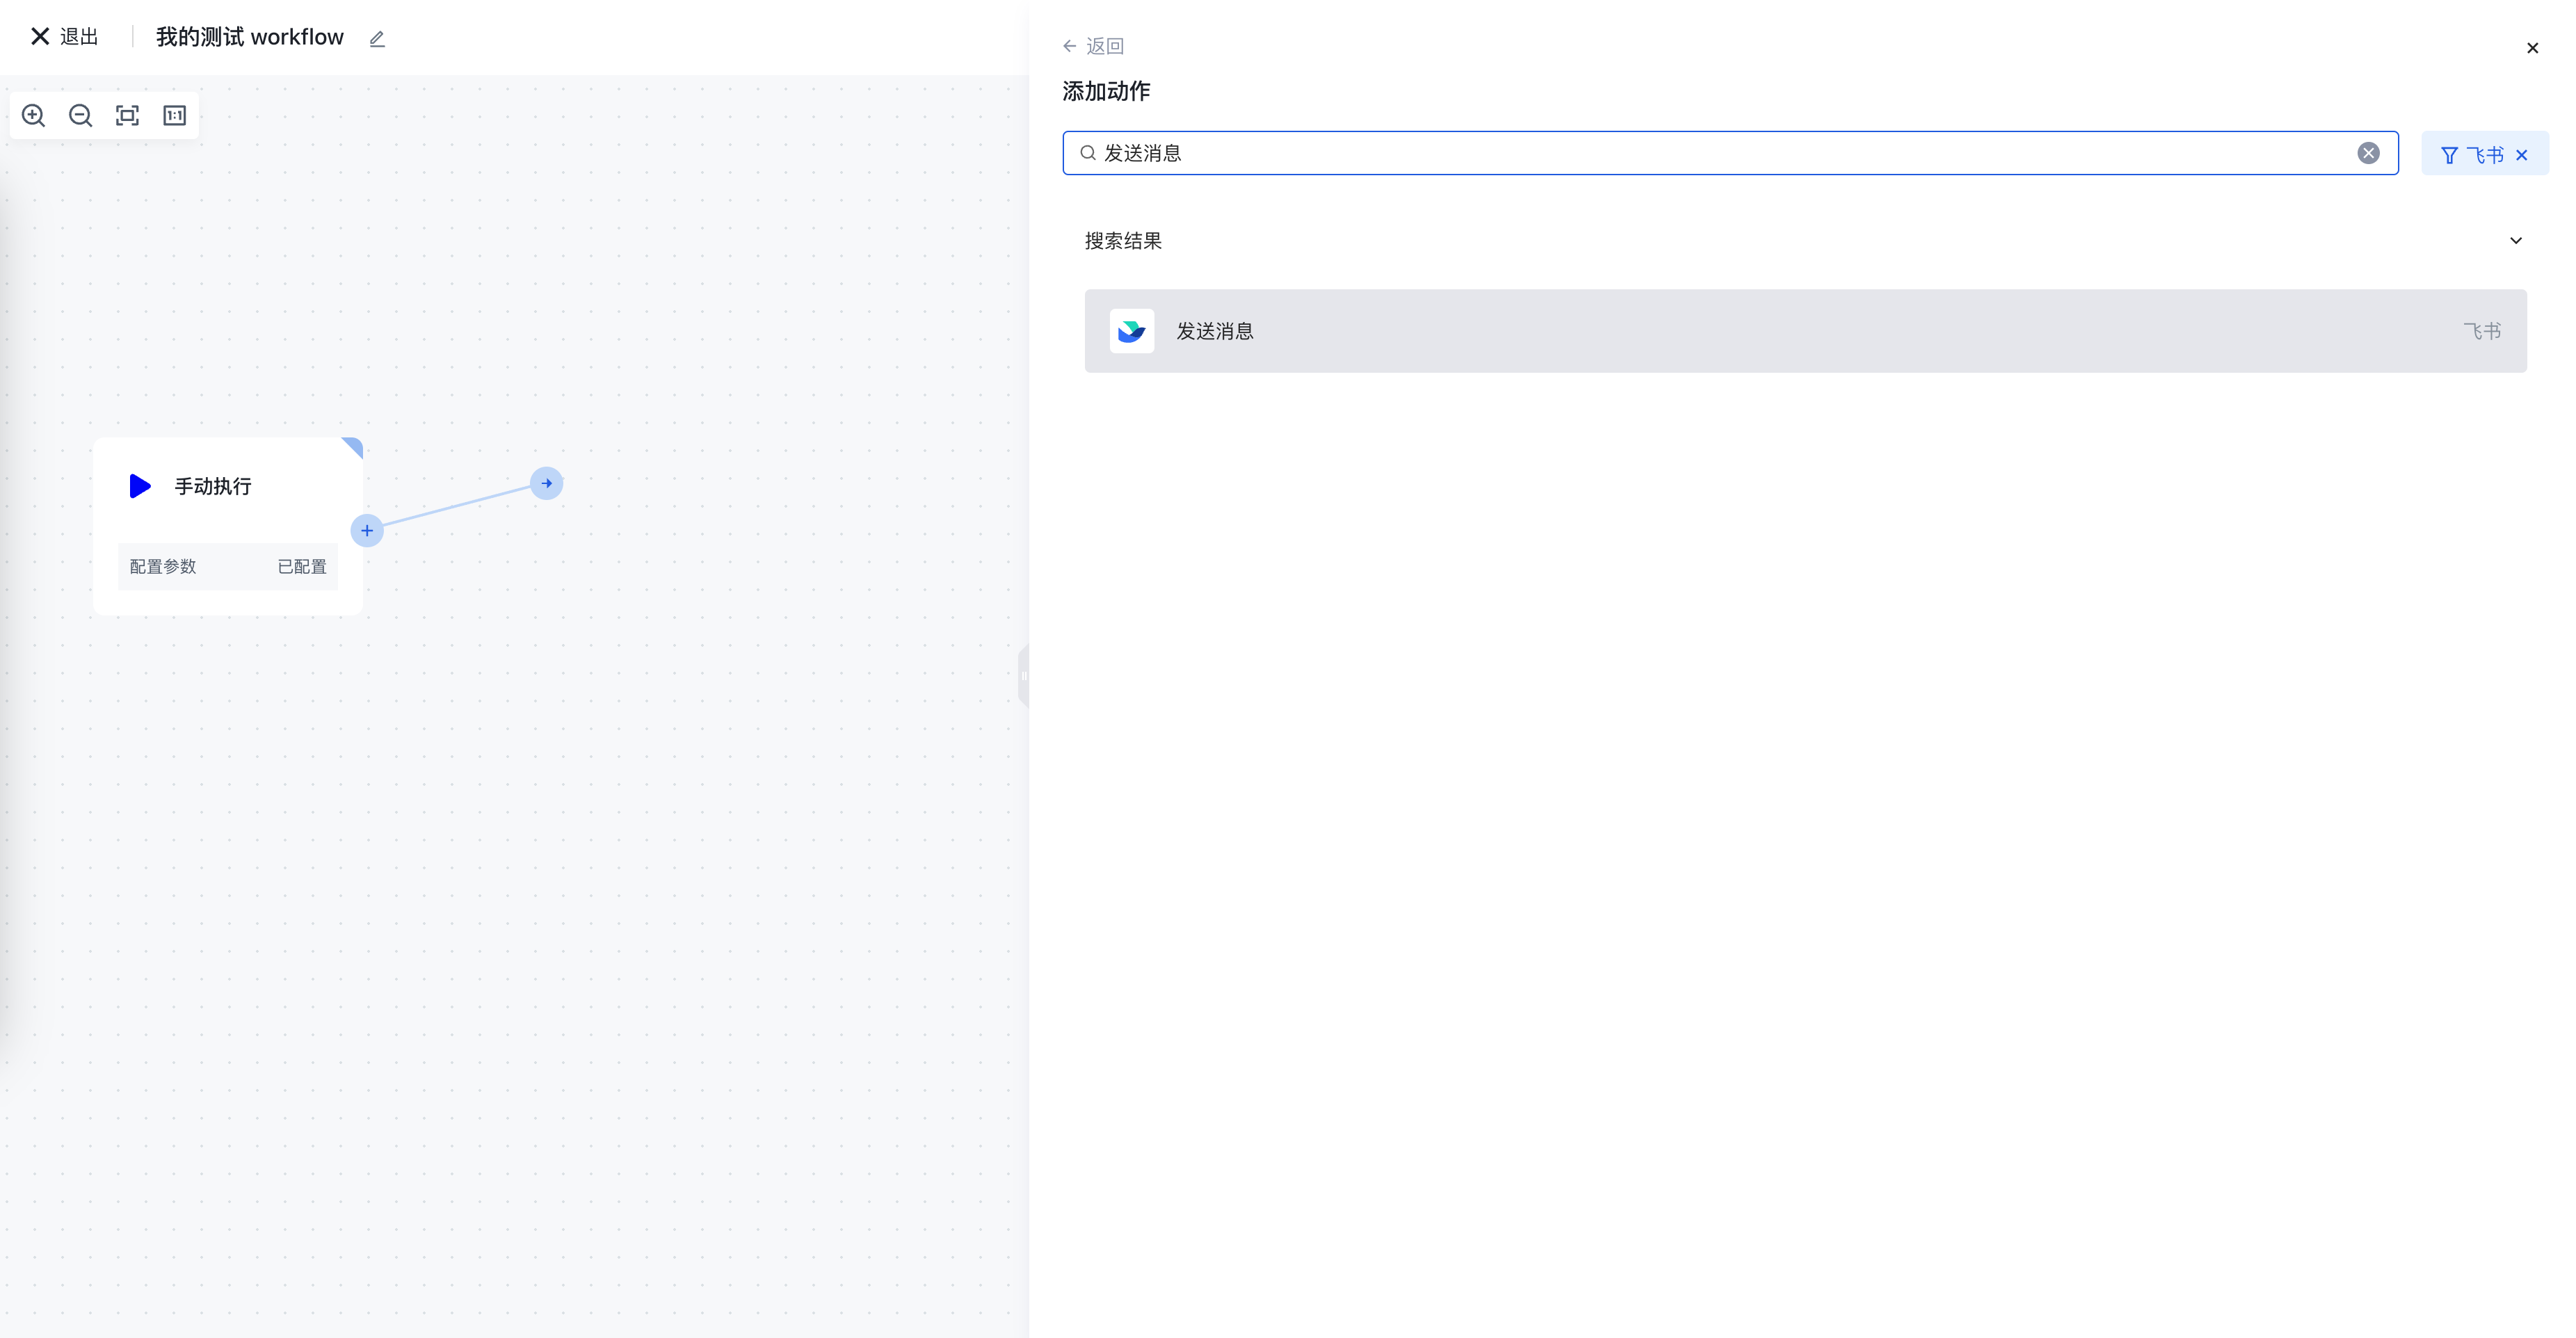
Task: Click the zoom out magnifier icon
Action: pos(81,116)
